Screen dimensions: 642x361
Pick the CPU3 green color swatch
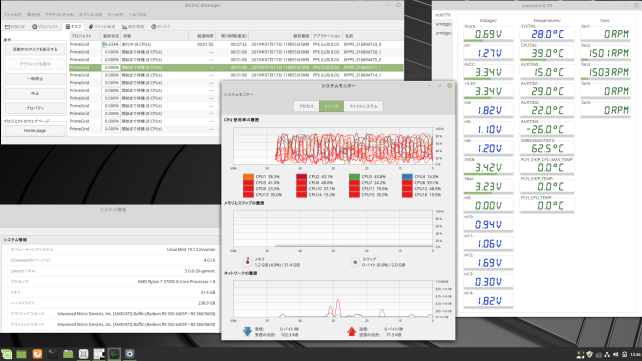pos(355,177)
